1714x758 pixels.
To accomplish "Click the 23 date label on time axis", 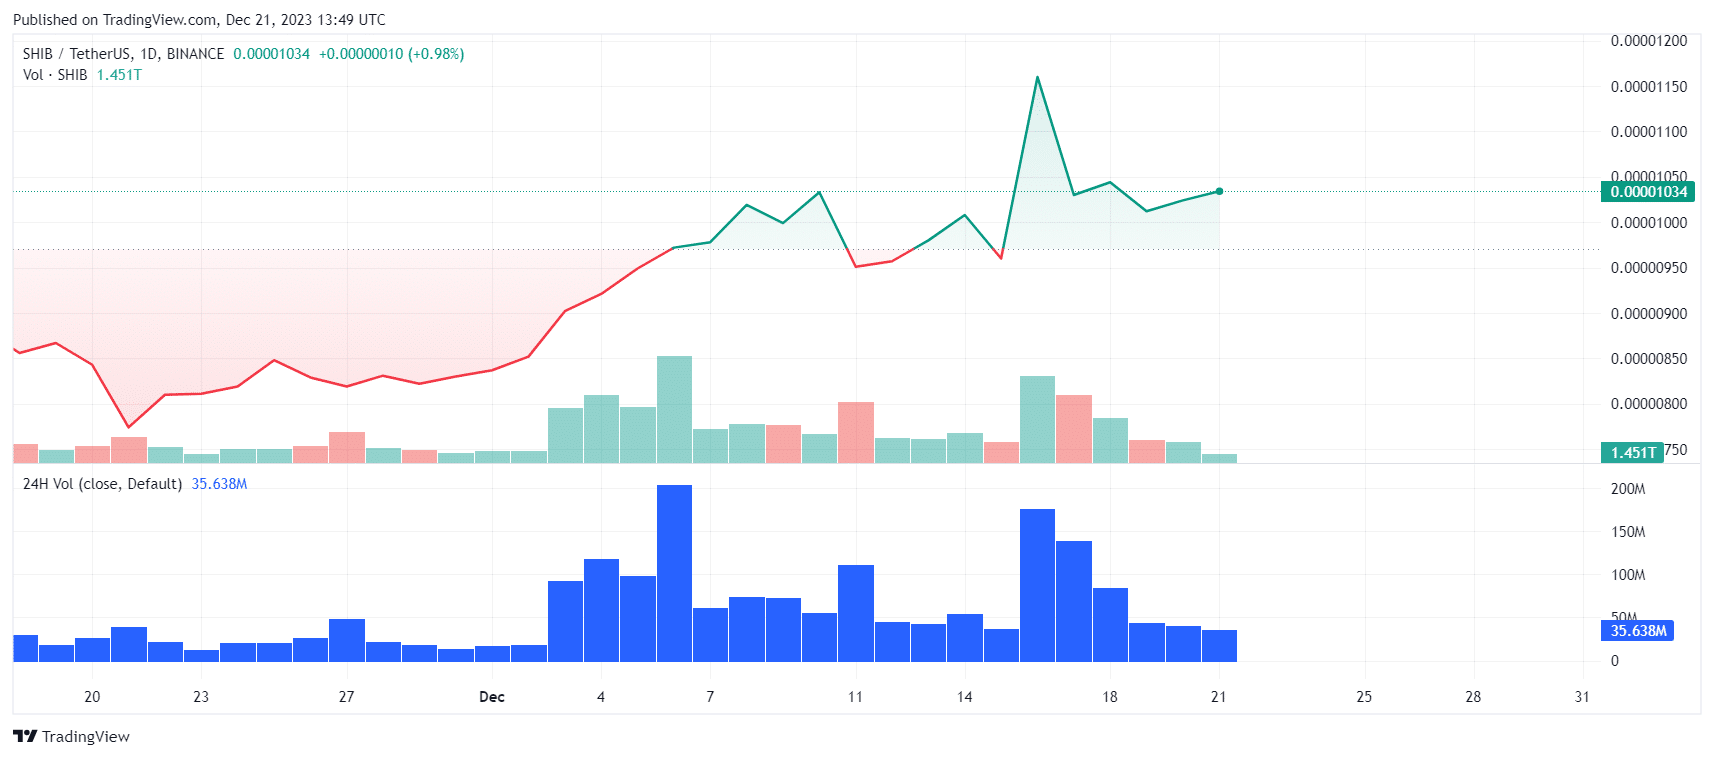I will tap(201, 697).
